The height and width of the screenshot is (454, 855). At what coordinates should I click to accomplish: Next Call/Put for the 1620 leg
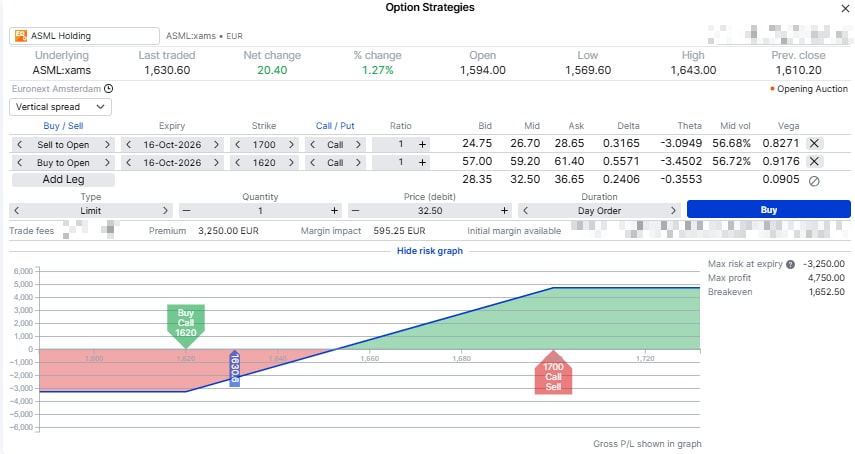[358, 162]
